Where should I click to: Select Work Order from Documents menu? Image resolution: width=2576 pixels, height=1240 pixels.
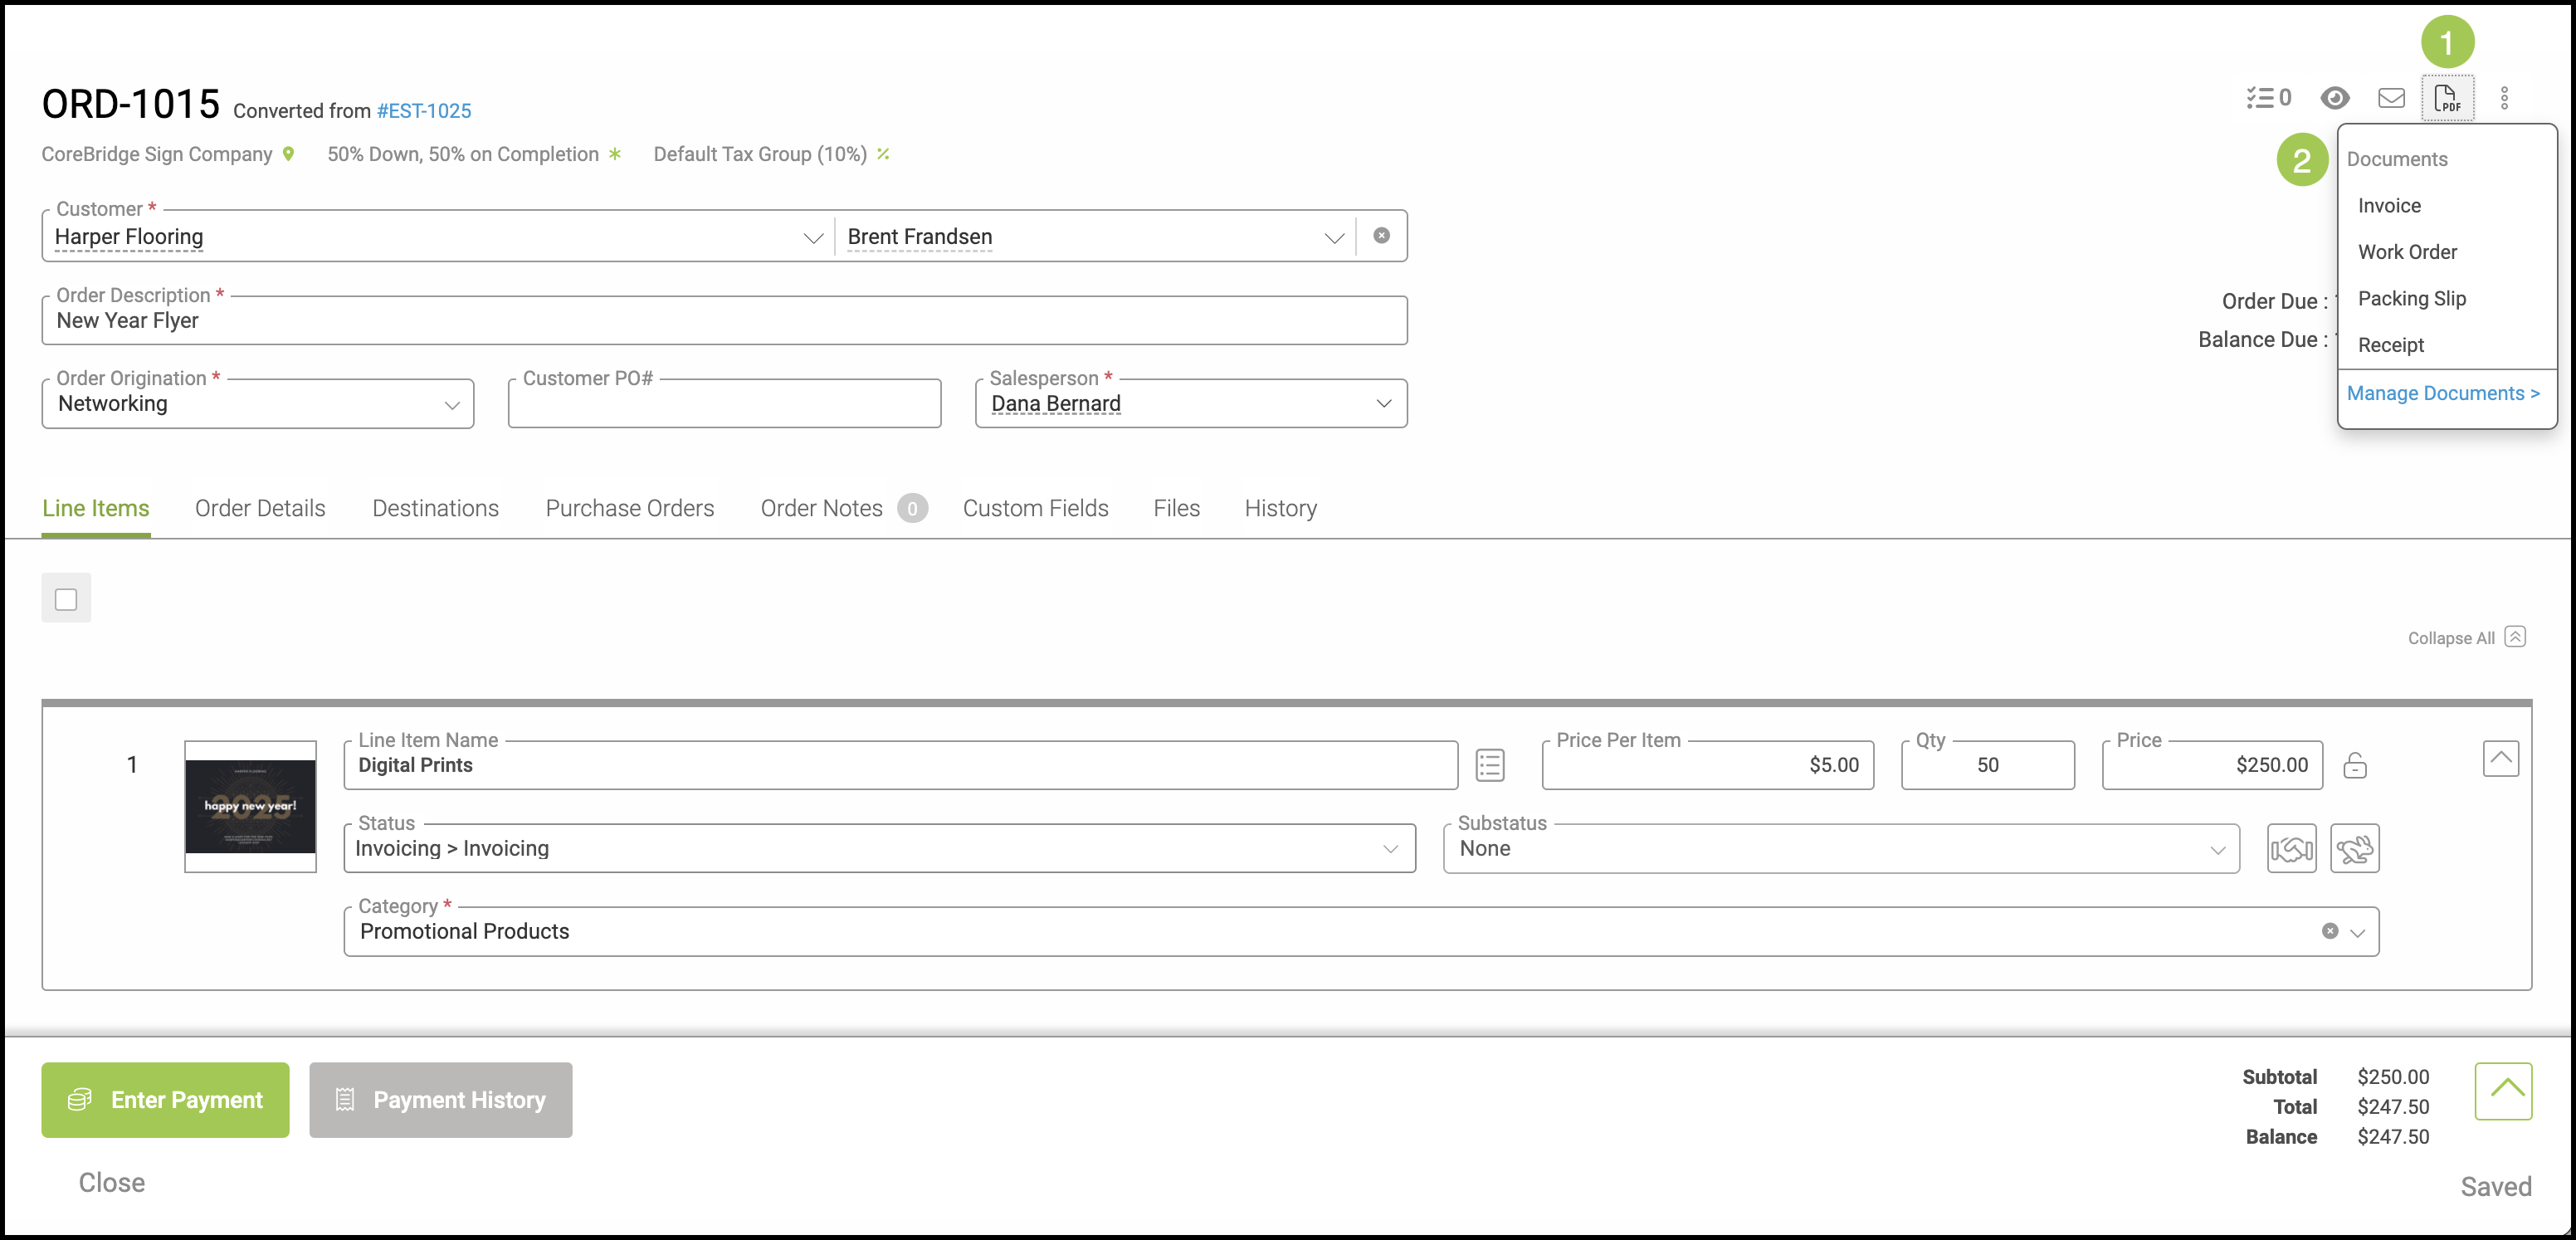pos(2407,252)
